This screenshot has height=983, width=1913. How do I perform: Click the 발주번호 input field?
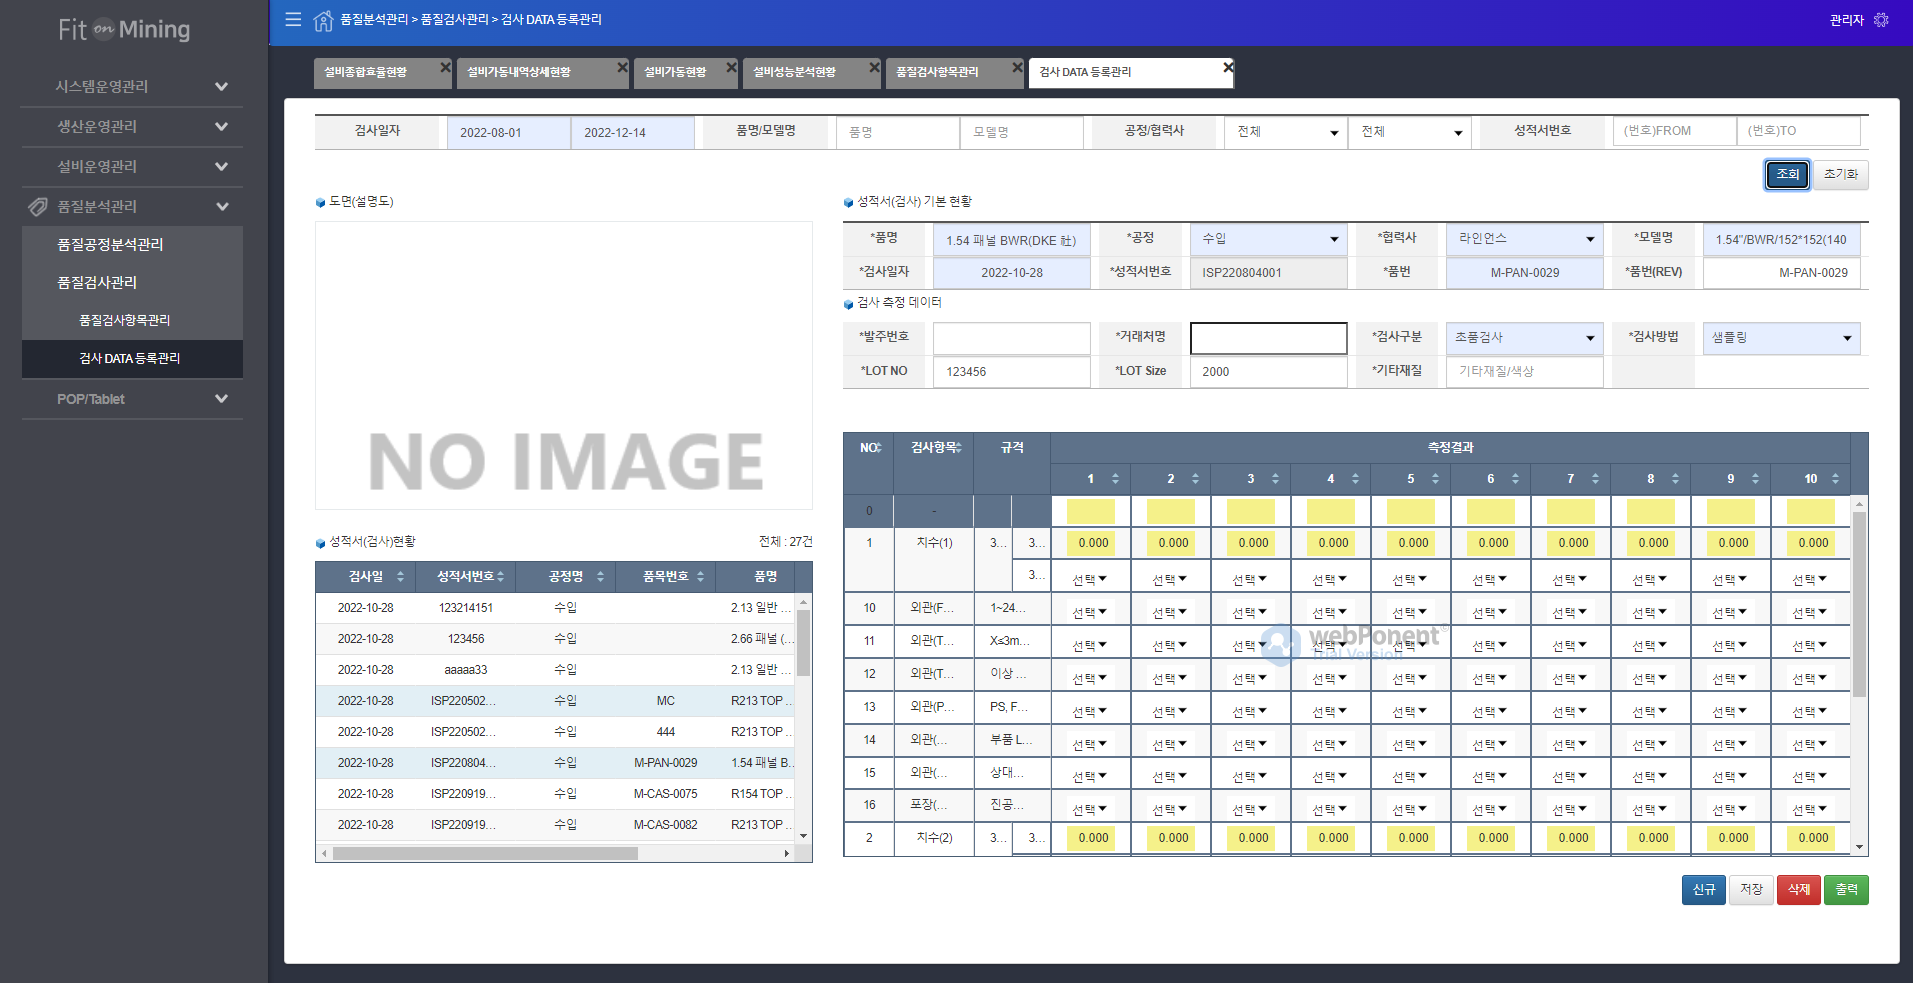coord(1011,338)
